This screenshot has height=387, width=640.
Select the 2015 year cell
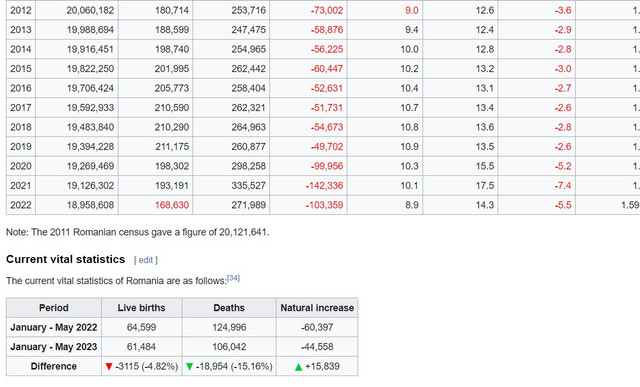[21, 69]
